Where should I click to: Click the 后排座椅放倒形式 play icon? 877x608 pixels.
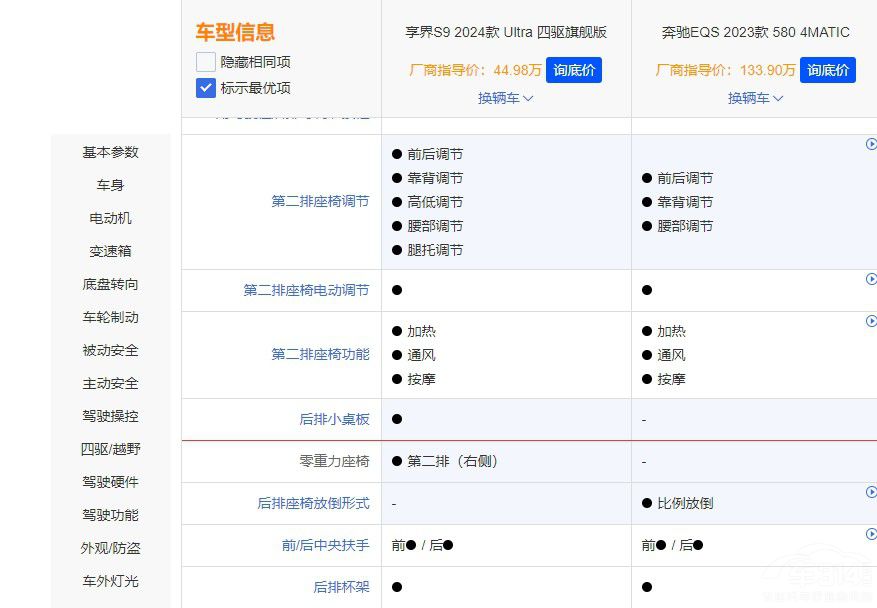[869, 491]
